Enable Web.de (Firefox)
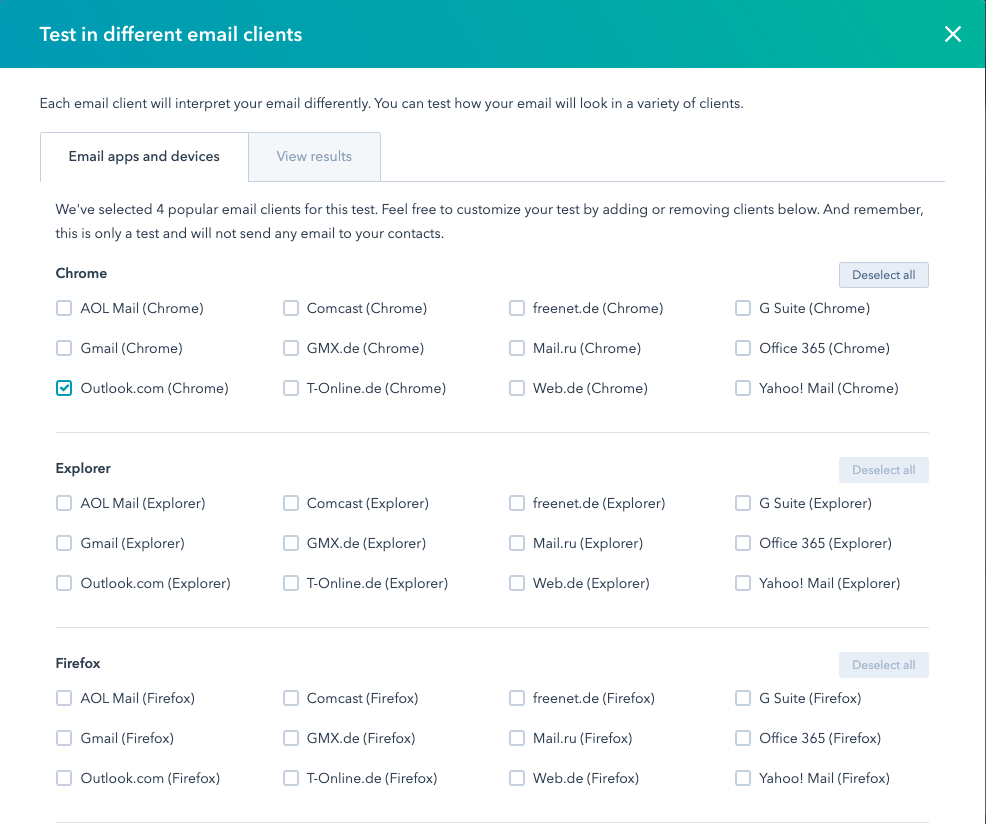Screen dimensions: 986x824 click(x=517, y=778)
